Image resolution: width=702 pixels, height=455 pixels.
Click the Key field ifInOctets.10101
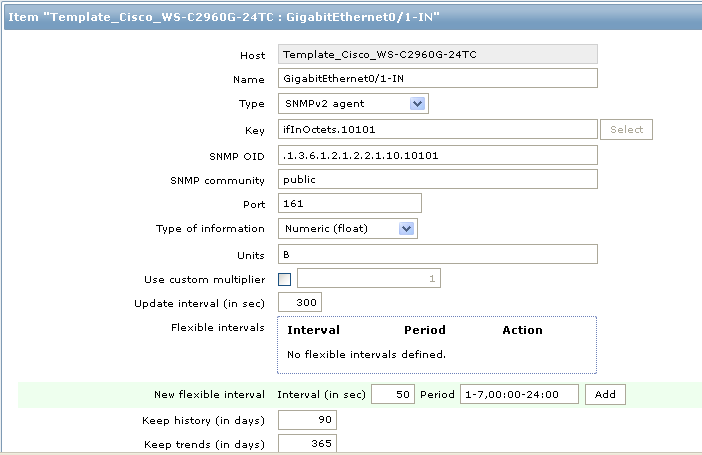coord(437,129)
